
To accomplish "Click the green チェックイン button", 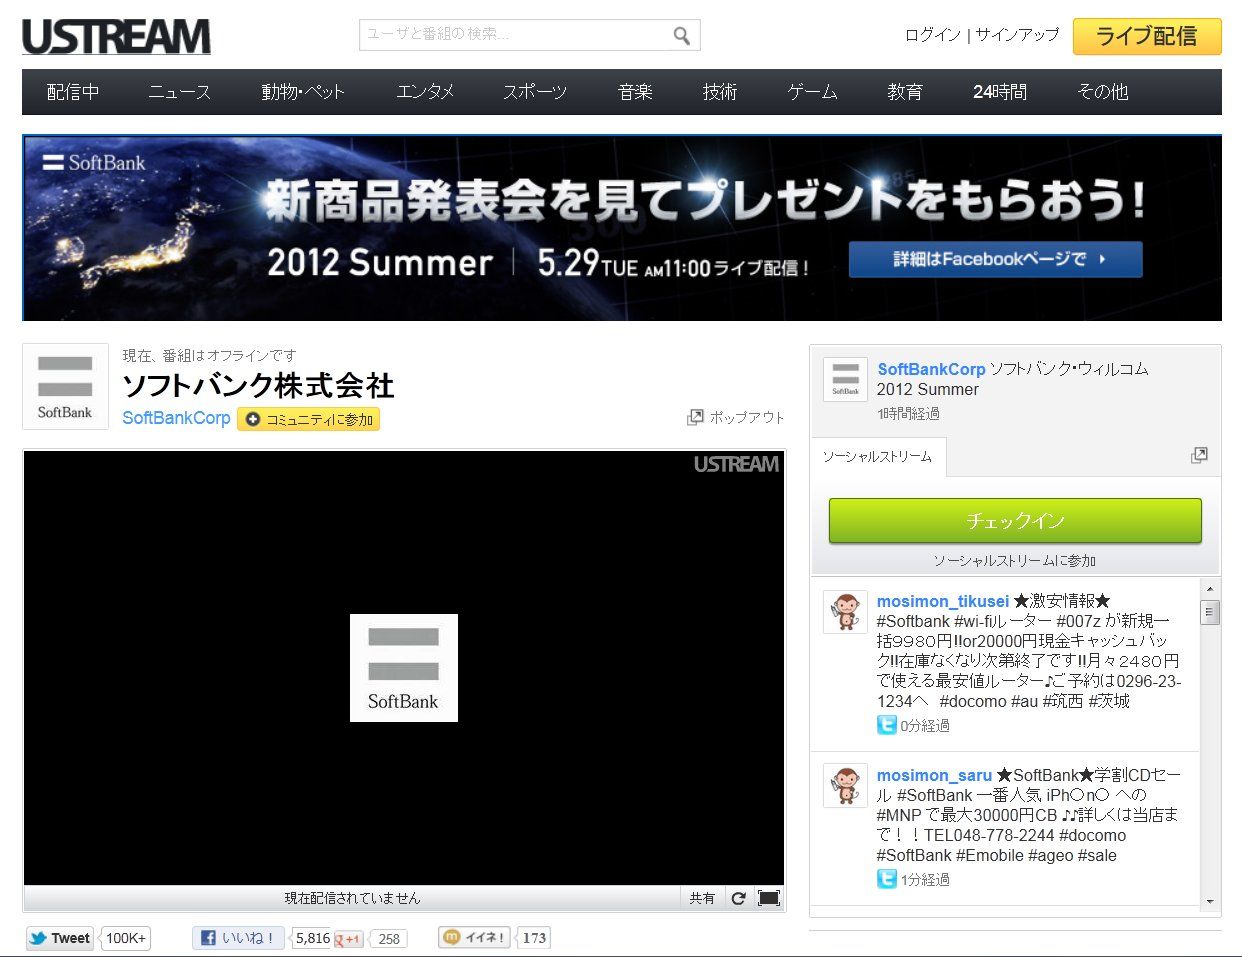I will pos(1015,521).
